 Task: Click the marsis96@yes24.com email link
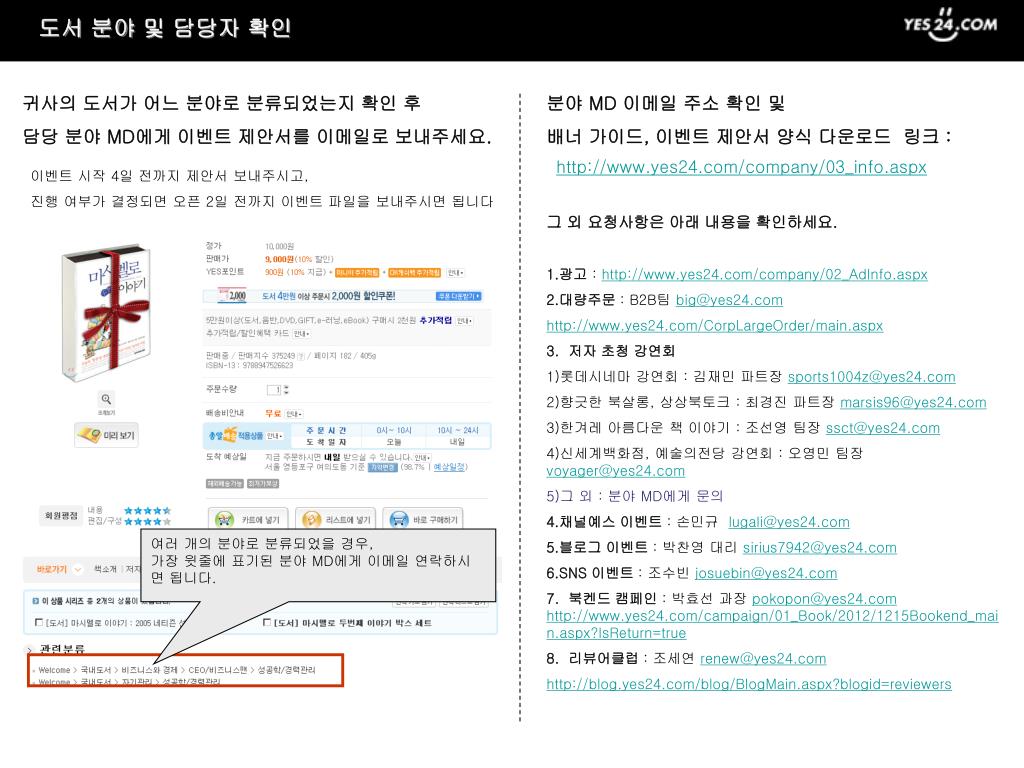(913, 402)
